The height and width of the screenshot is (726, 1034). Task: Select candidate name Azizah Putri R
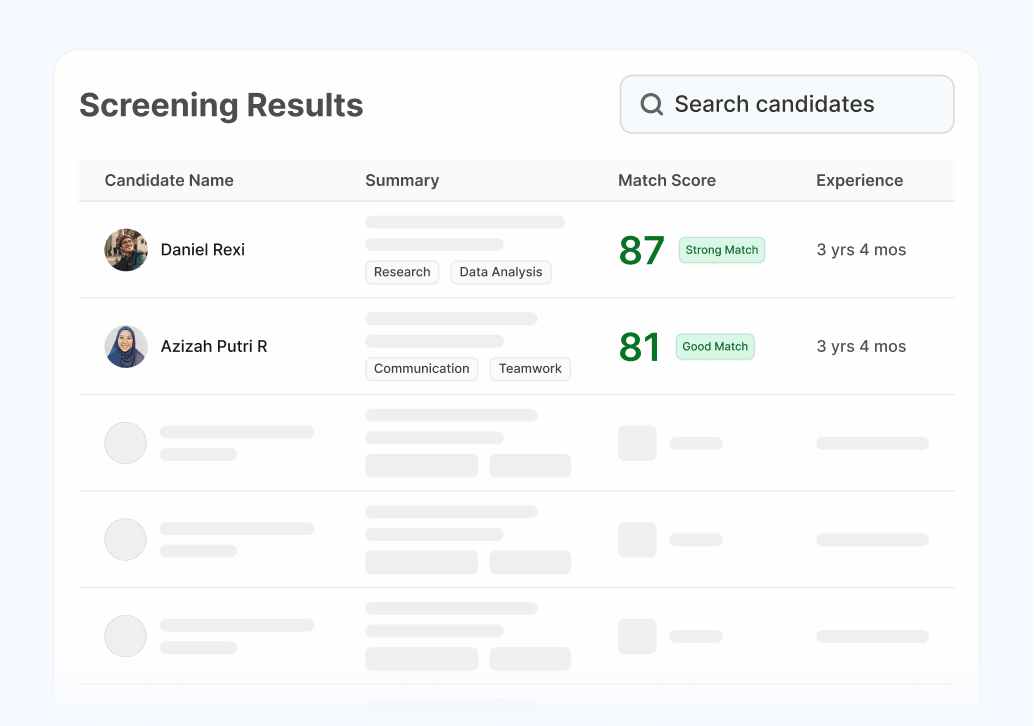(214, 346)
